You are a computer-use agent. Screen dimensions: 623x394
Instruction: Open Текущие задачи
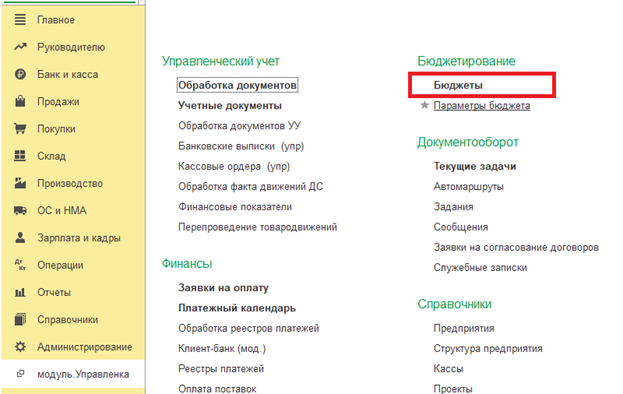pos(475,166)
